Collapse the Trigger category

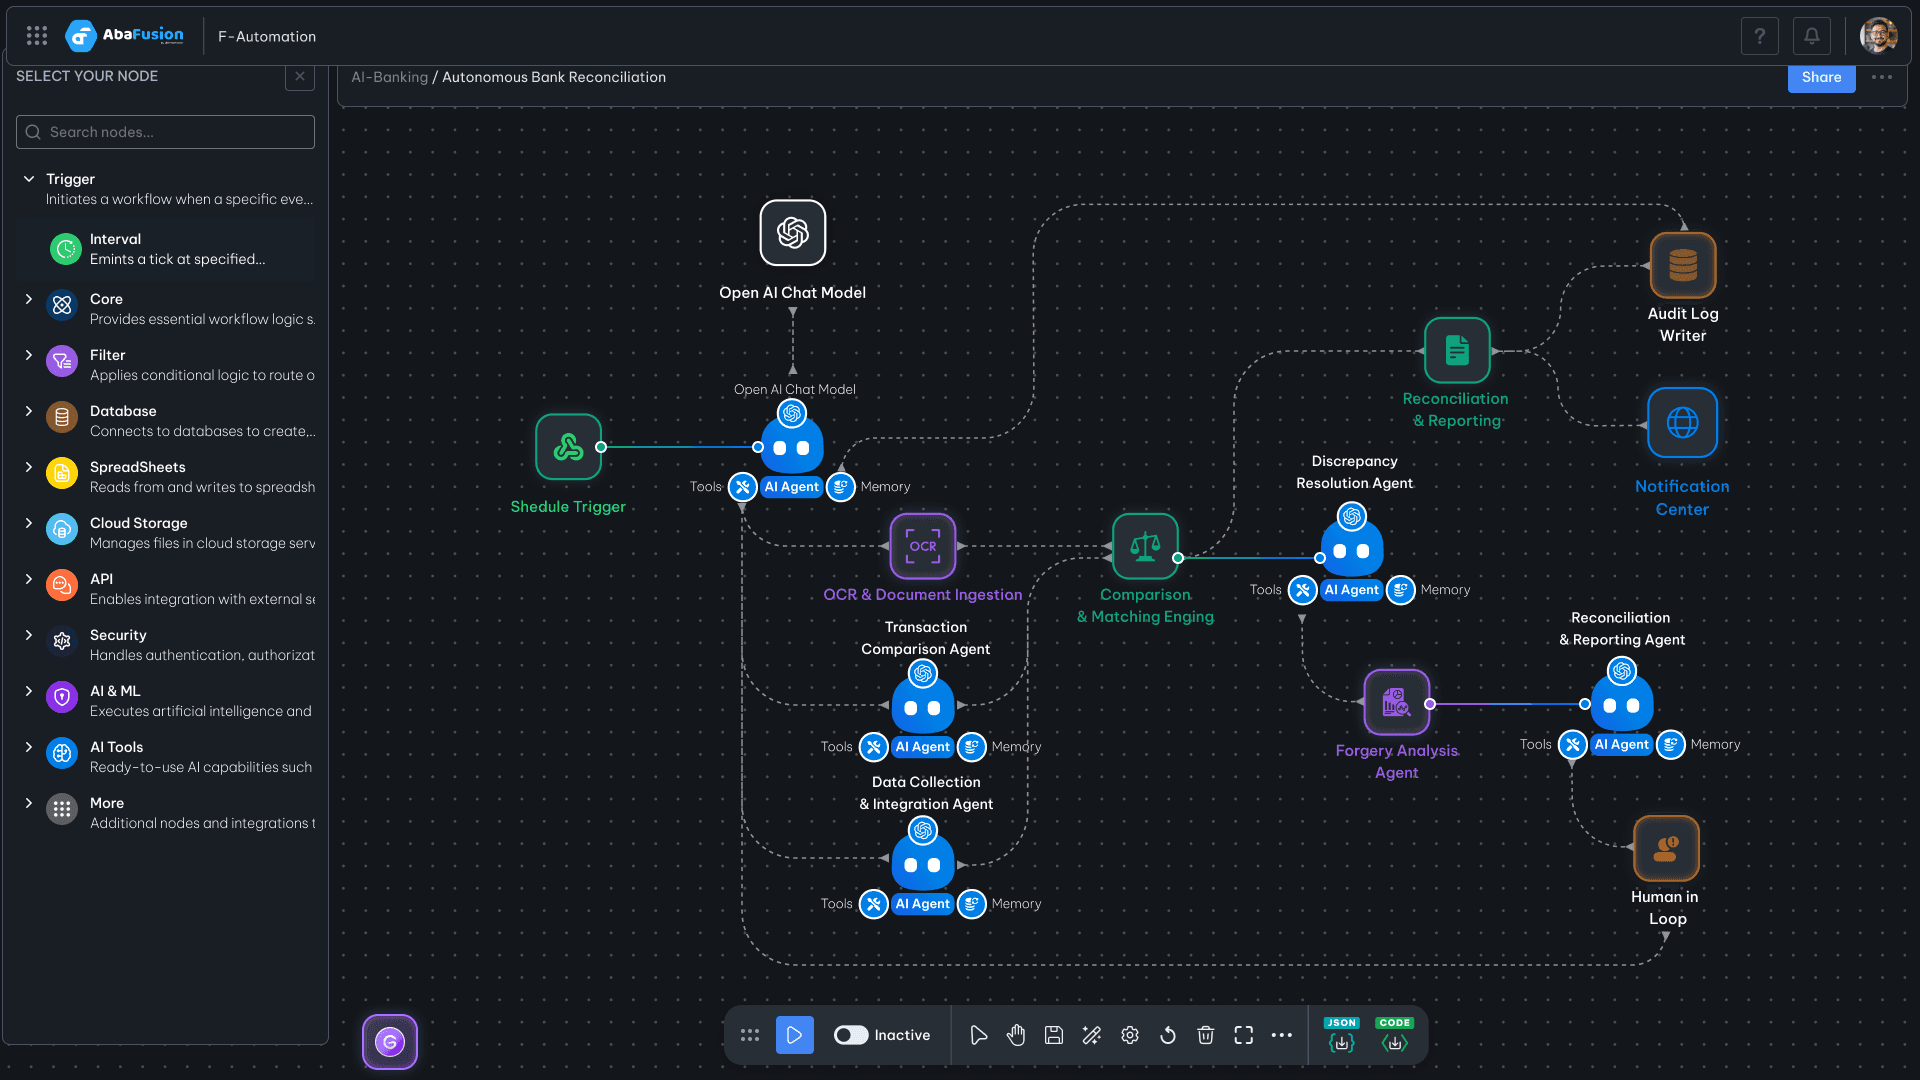(29, 179)
